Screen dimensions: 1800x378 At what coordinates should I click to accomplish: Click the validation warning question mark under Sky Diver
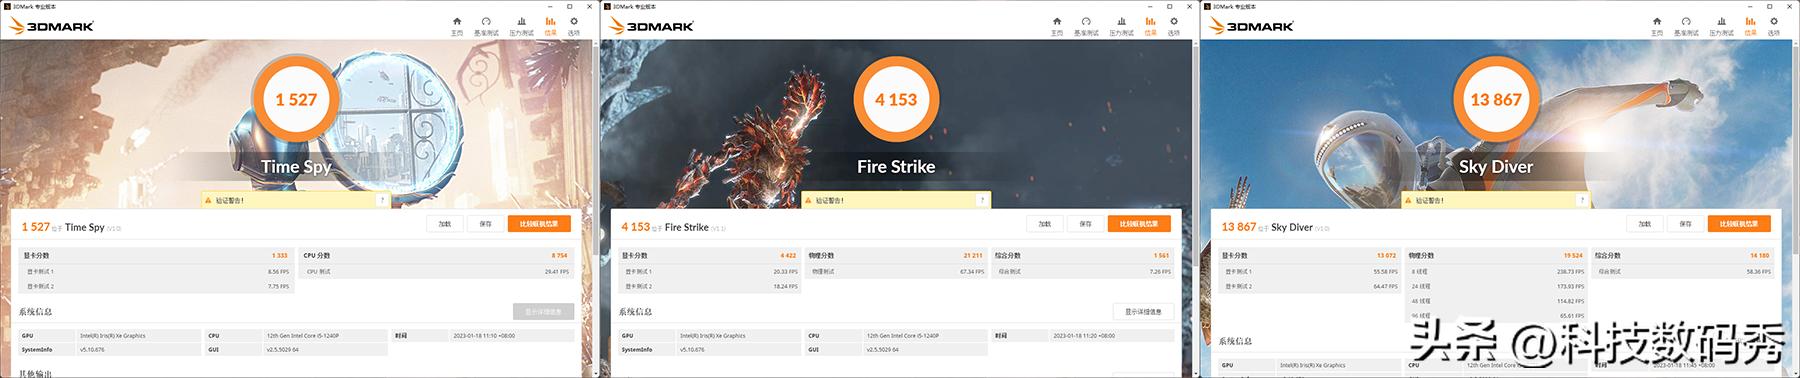[x=1582, y=200]
